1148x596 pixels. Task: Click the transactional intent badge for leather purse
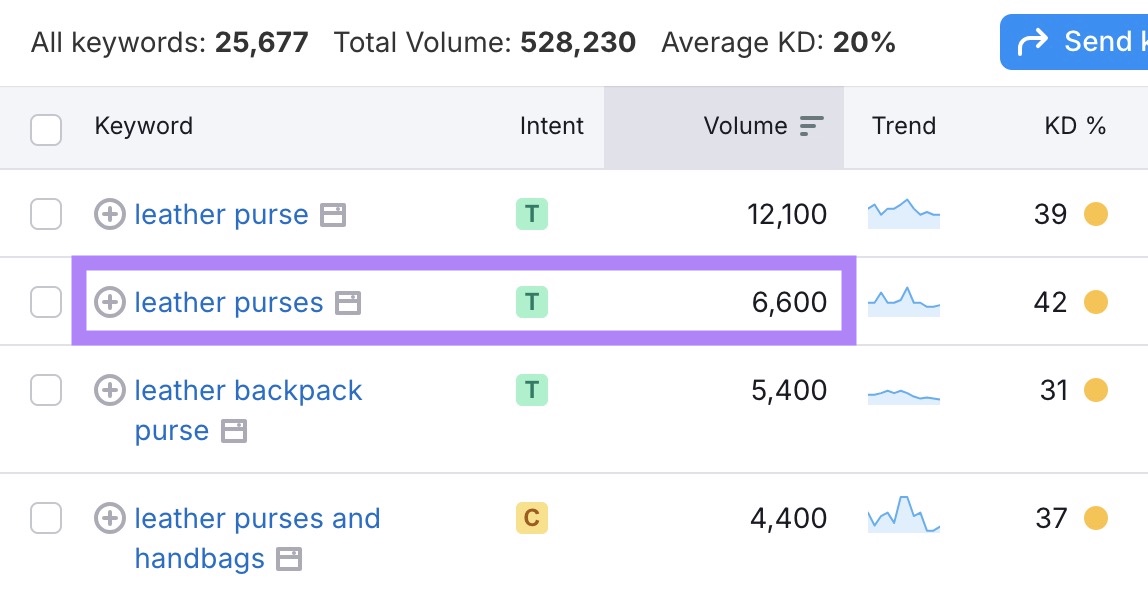click(531, 214)
